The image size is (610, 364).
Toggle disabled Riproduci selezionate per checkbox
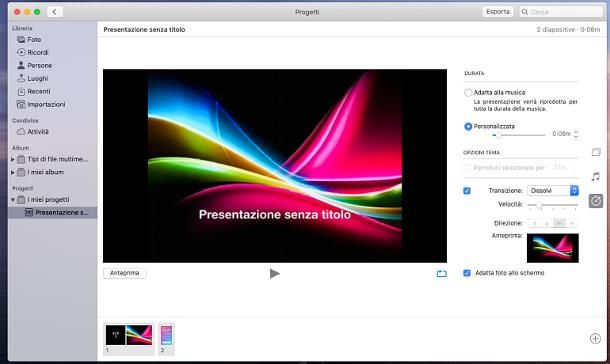pos(467,168)
